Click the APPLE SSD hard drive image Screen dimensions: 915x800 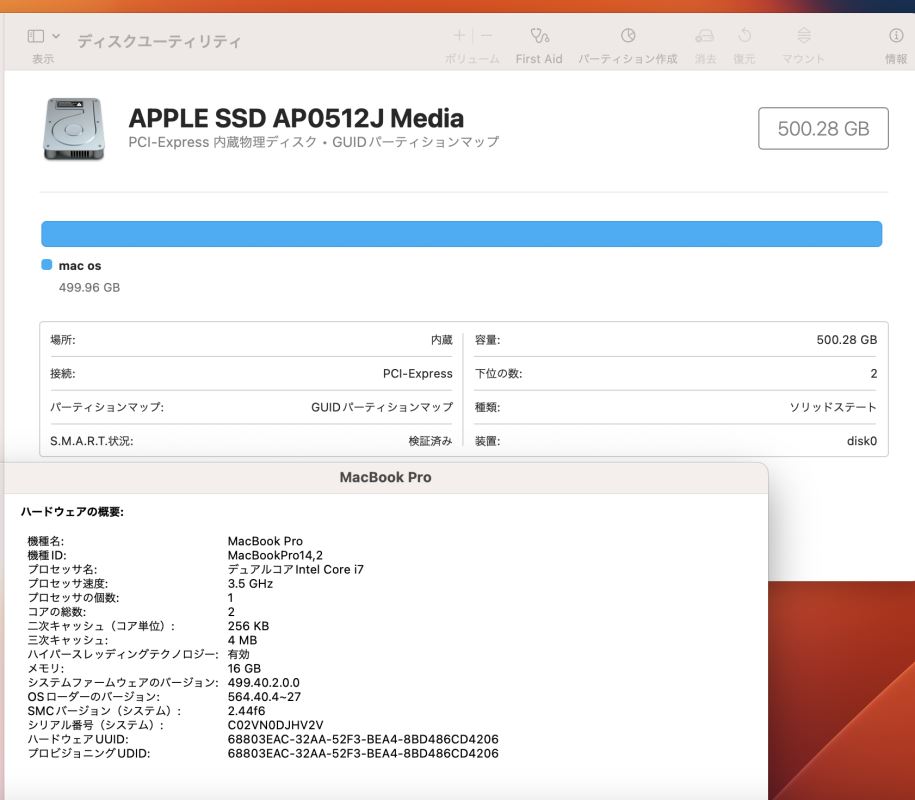click(73, 128)
